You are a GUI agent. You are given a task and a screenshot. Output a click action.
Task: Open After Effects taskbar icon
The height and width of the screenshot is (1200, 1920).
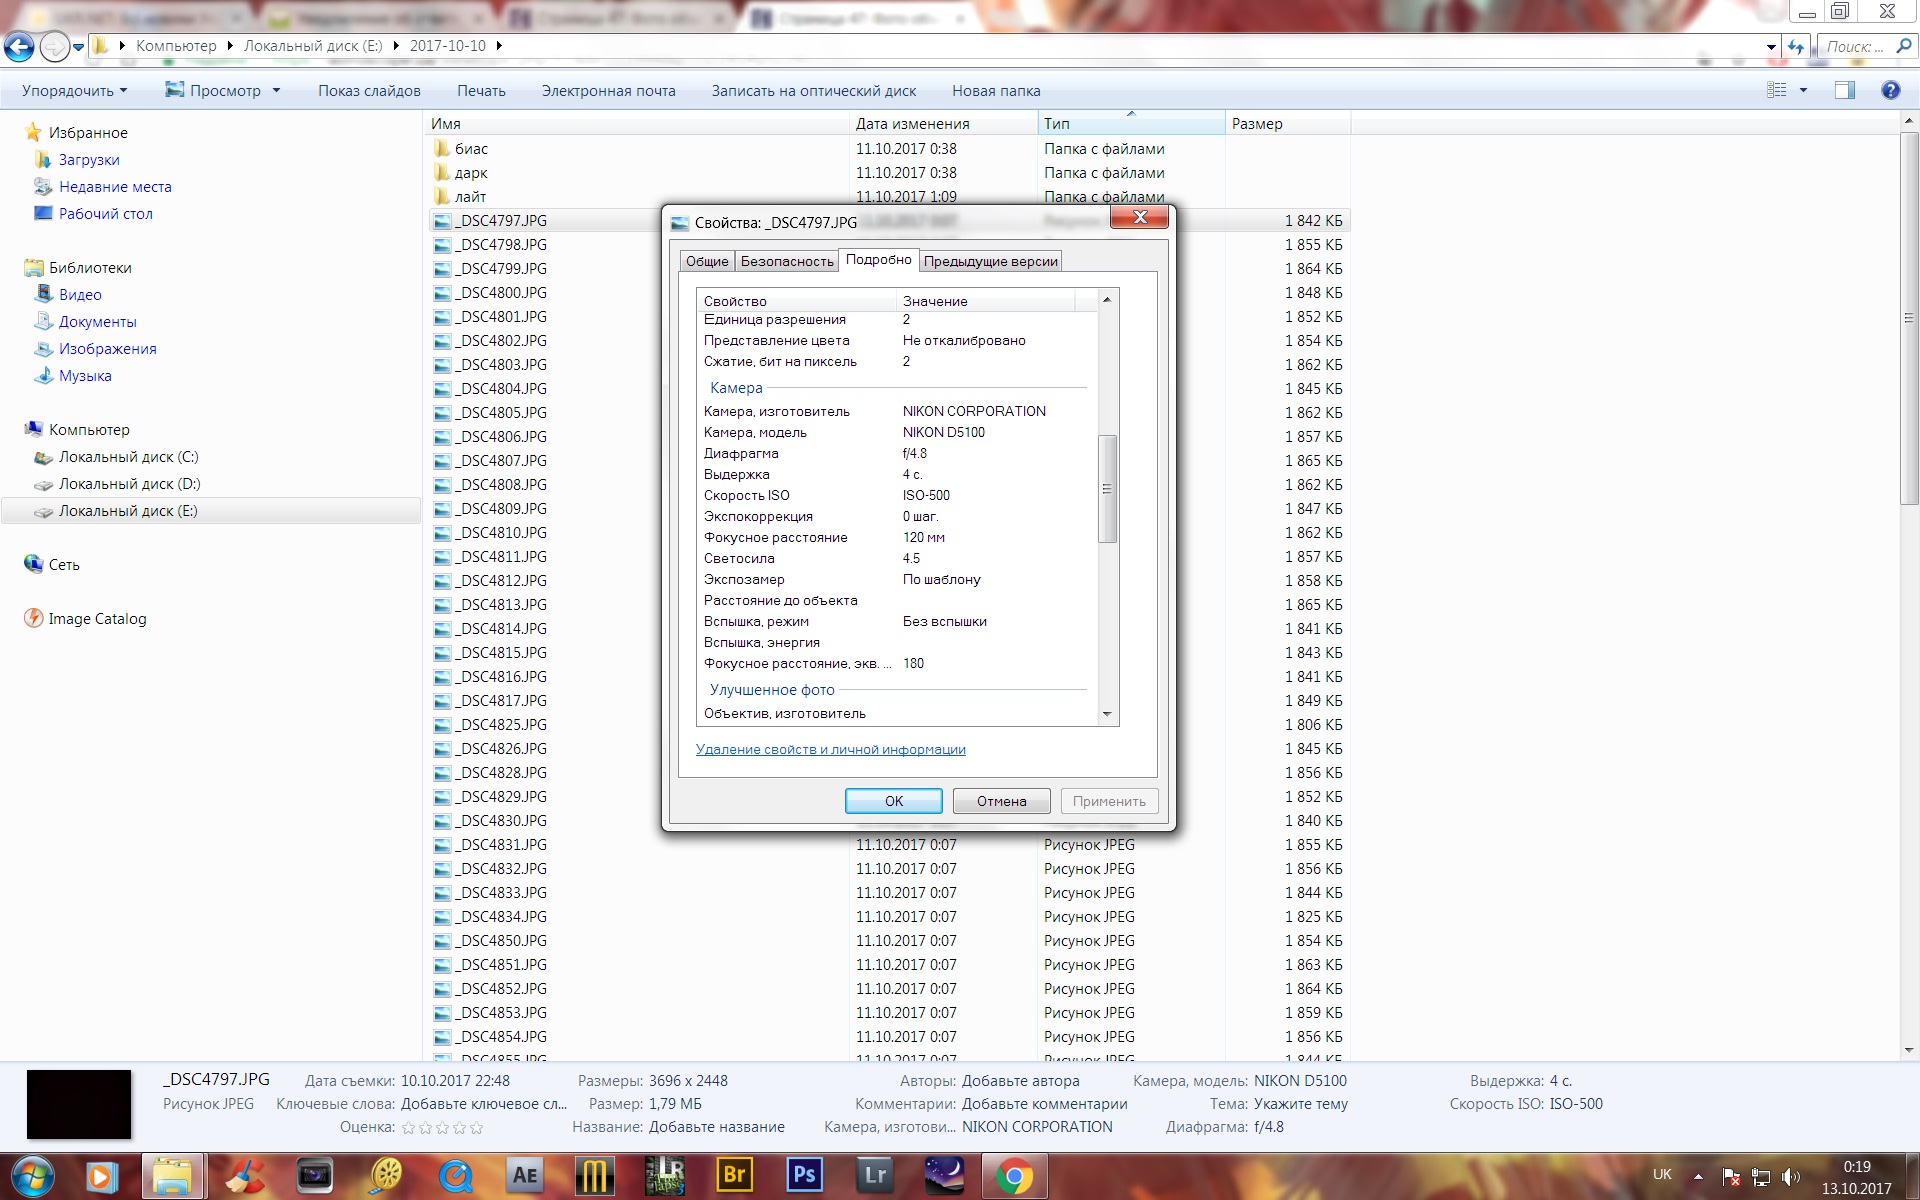pyautogui.click(x=524, y=1175)
